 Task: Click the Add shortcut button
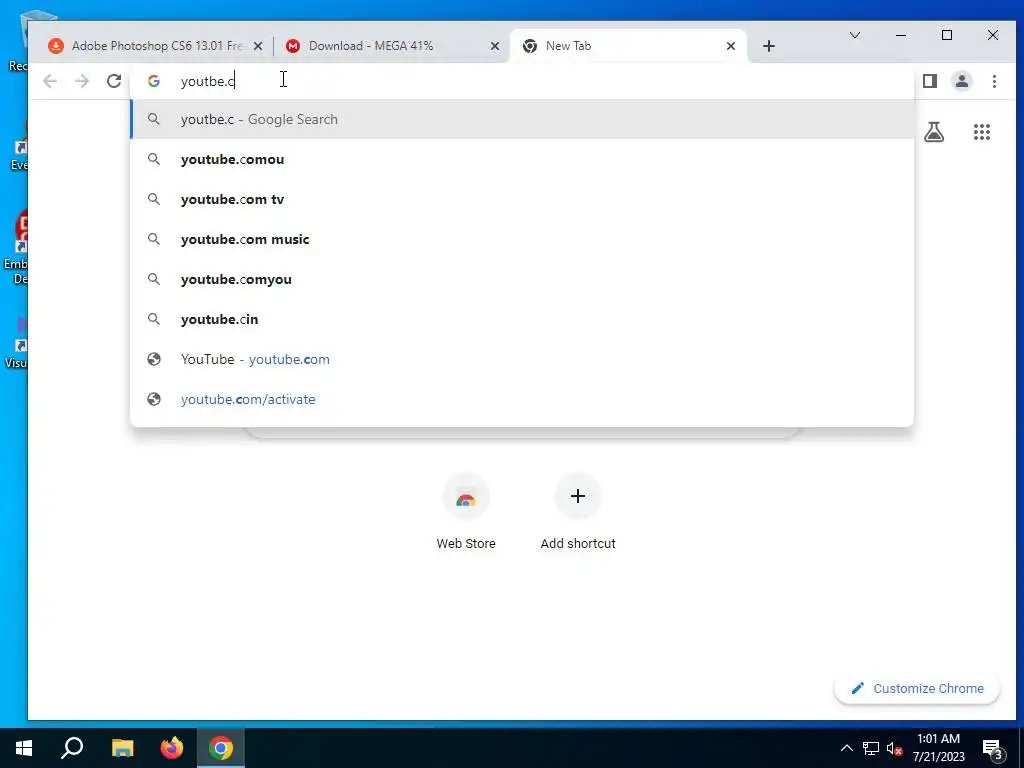578,513
